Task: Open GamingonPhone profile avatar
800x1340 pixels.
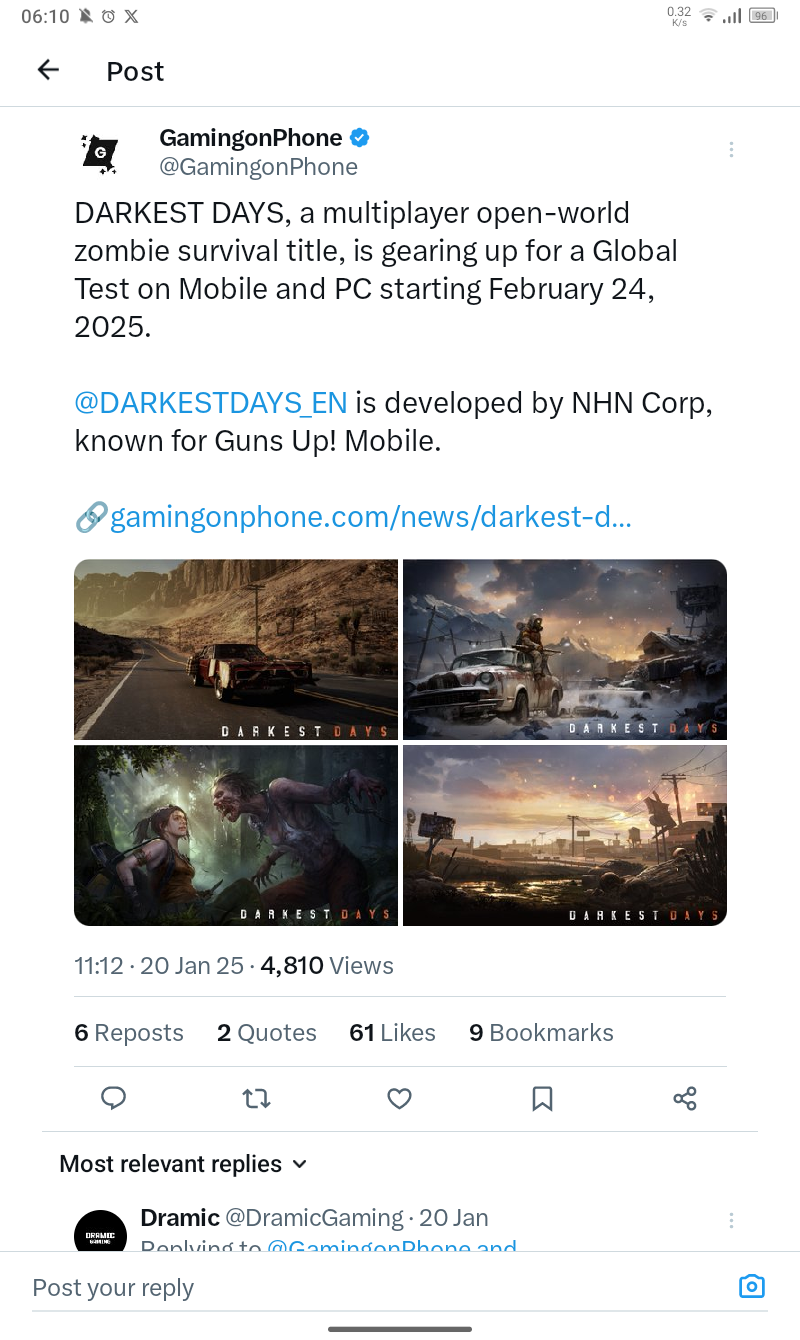Action: (x=100, y=152)
